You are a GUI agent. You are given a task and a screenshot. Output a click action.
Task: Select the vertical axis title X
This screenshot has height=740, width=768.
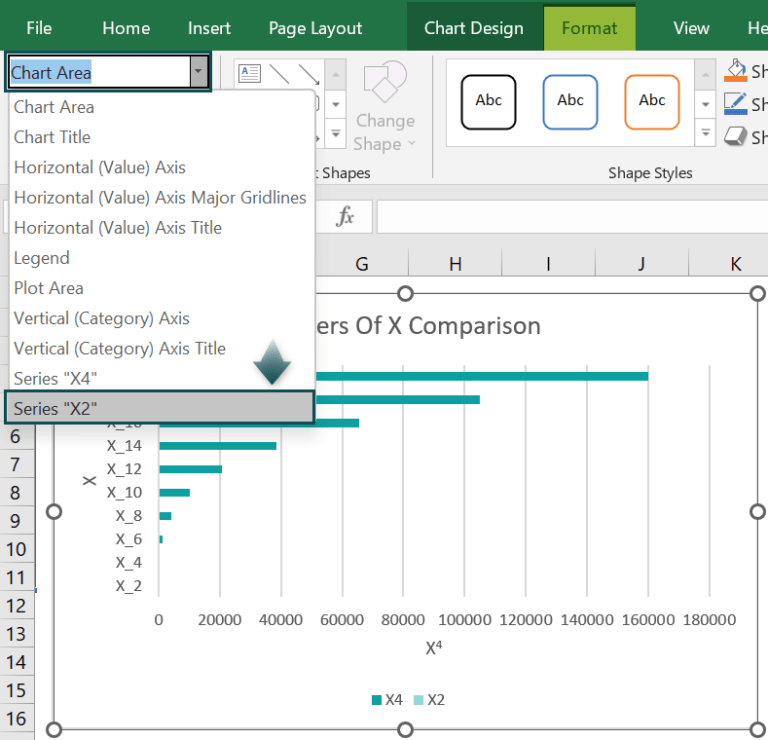click(x=89, y=480)
